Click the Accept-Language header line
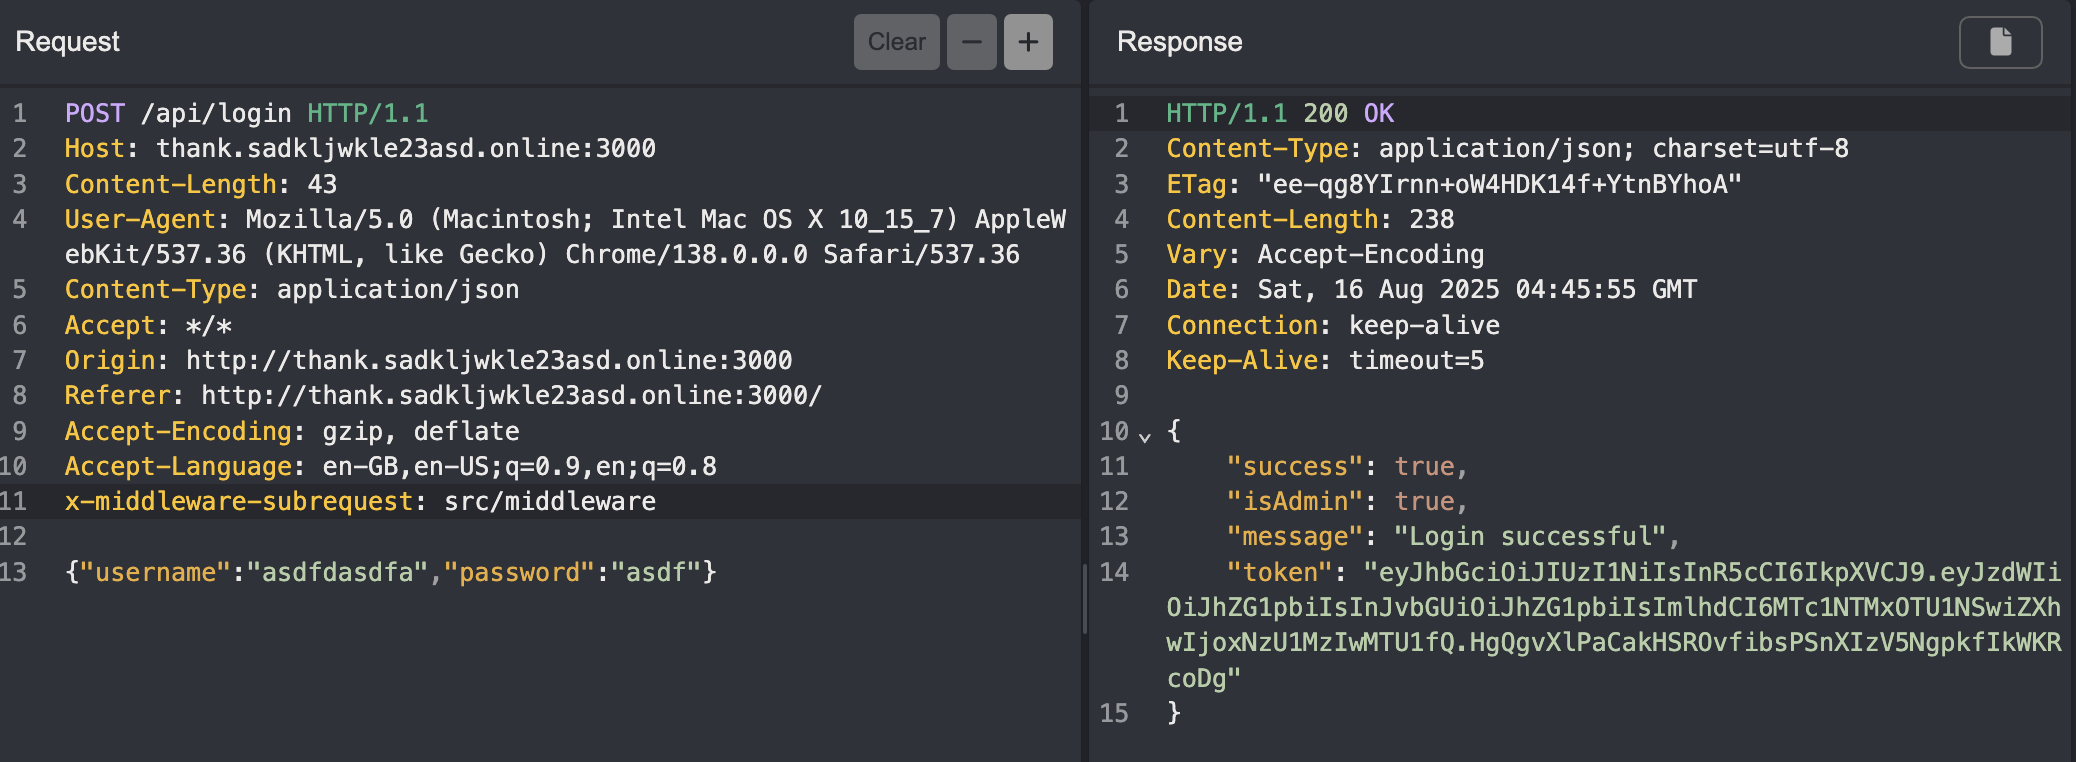 coord(391,466)
